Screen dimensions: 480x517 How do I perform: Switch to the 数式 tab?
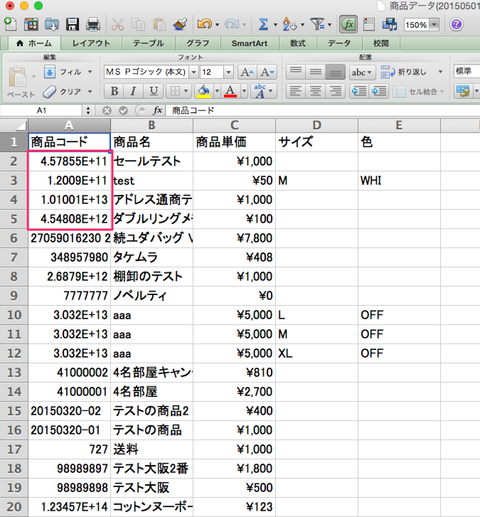(x=298, y=43)
